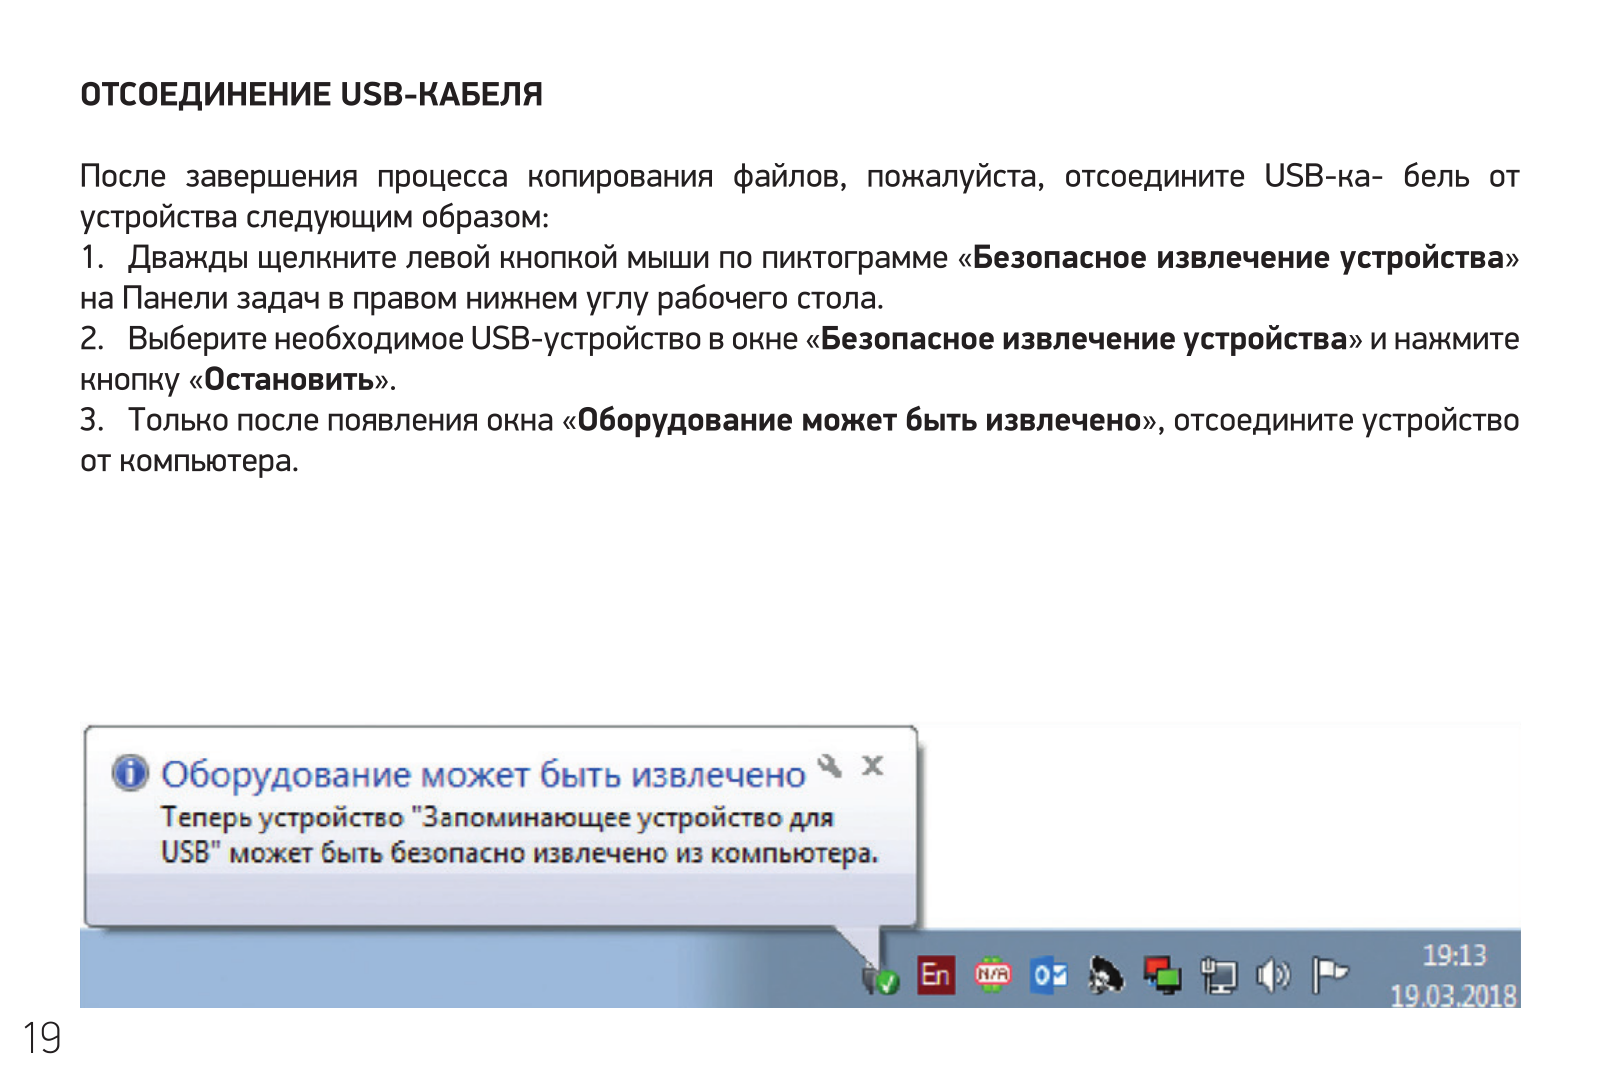1600x1088 pixels.
Task: Click the 19:13 taskbar clock
Action: coord(1454,955)
